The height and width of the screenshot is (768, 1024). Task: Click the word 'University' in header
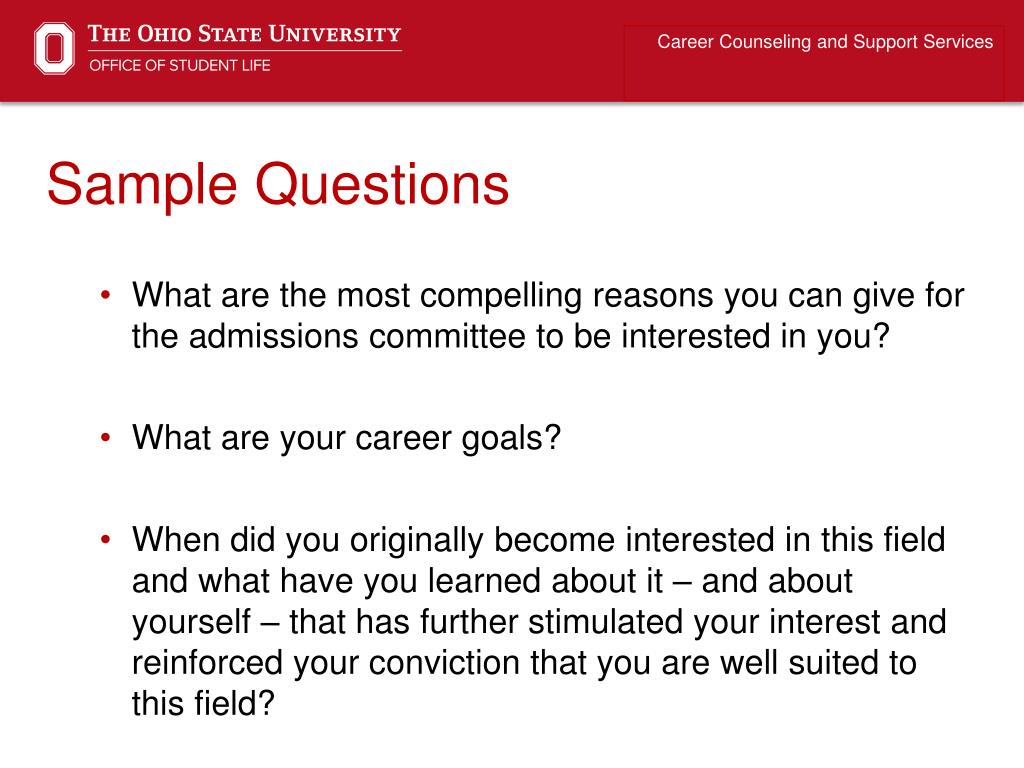pos(335,34)
